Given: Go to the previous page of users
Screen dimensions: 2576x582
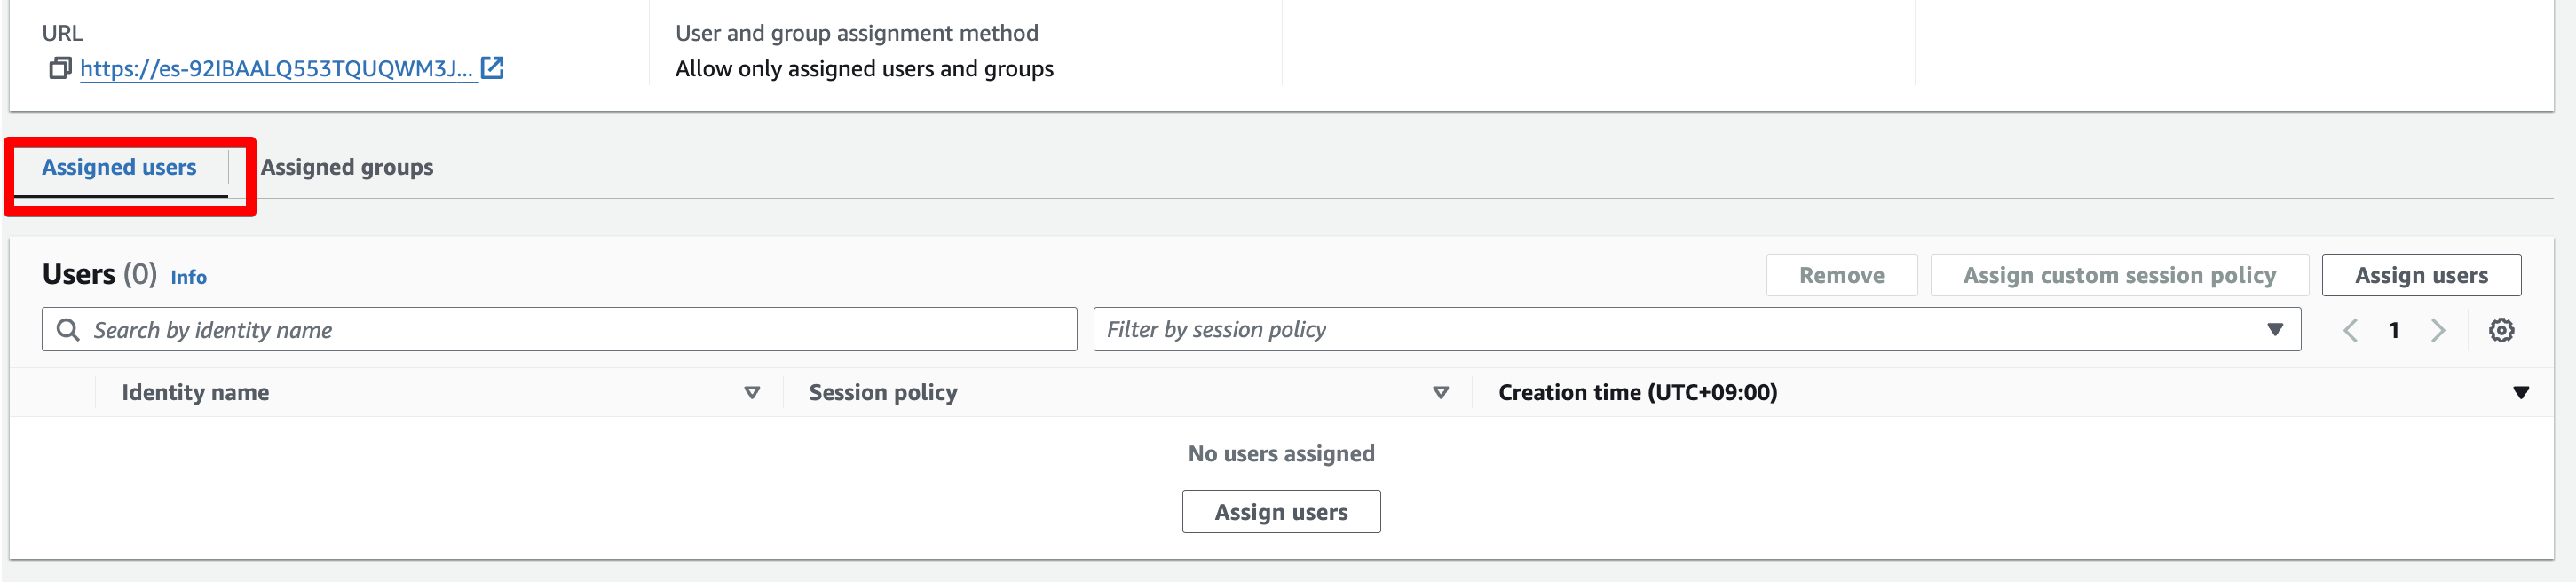Looking at the screenshot, I should 2350,330.
